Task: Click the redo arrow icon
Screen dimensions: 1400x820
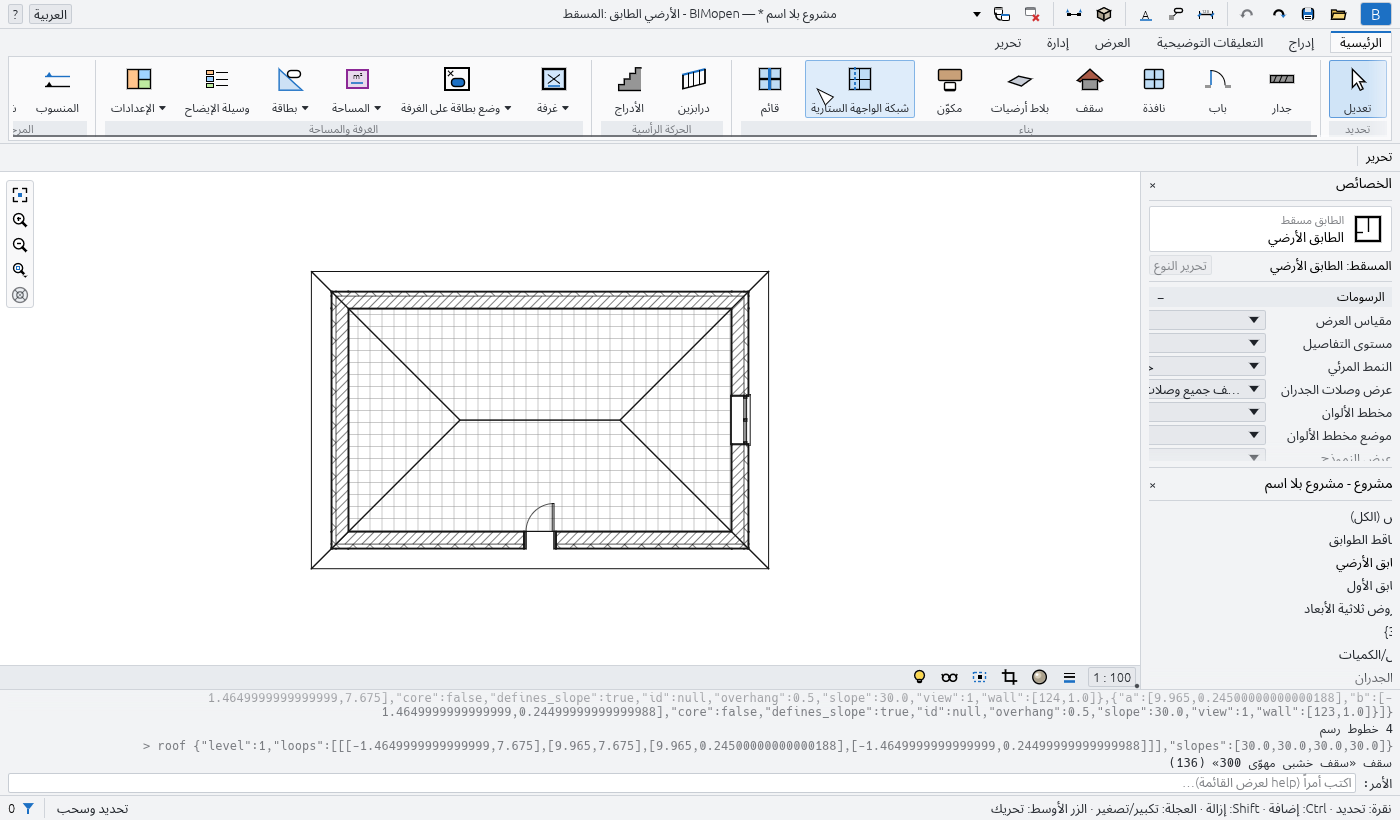Action: pos(1278,14)
